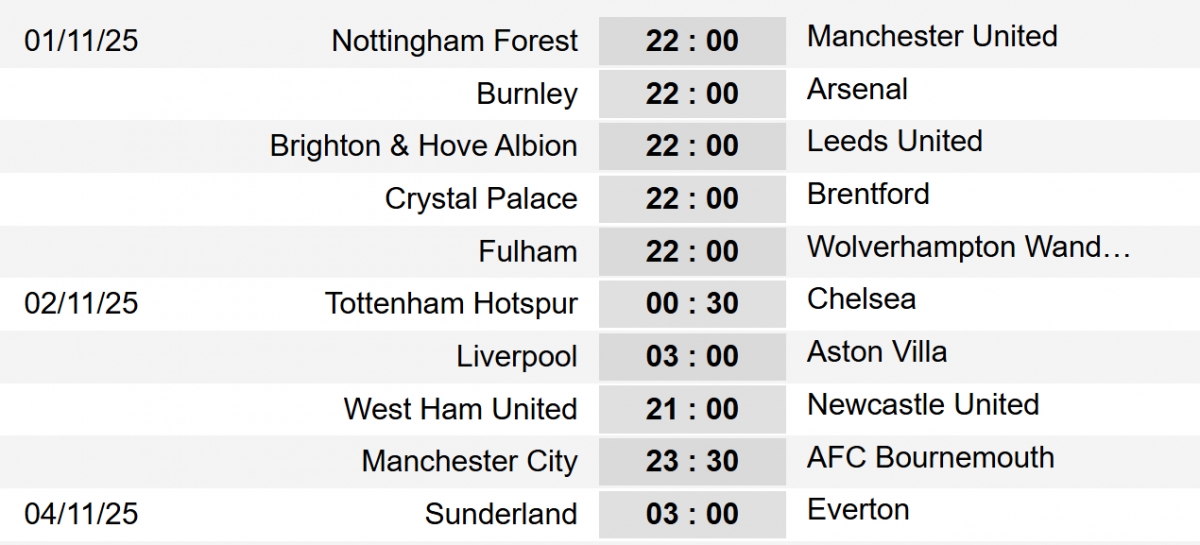Screen dimensions: 1200x545
Task: Open the 00:30 Tottenham vs Chelsea kickoff time
Action: (x=692, y=304)
